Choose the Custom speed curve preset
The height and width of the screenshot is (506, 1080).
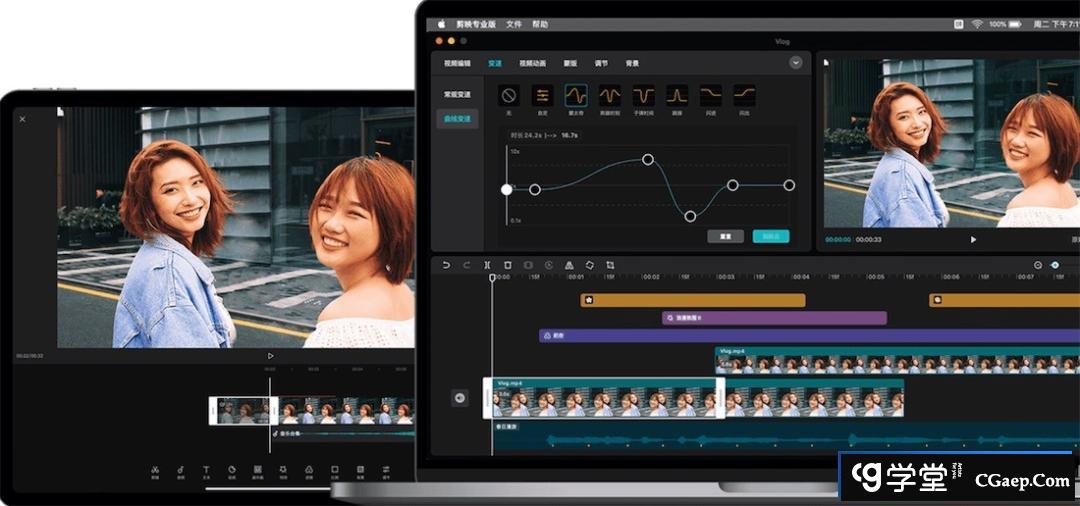(542, 96)
